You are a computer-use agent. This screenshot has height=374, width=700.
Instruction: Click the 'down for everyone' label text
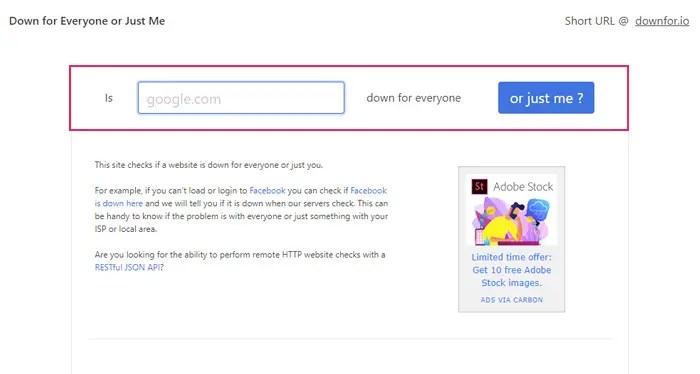tap(413, 98)
